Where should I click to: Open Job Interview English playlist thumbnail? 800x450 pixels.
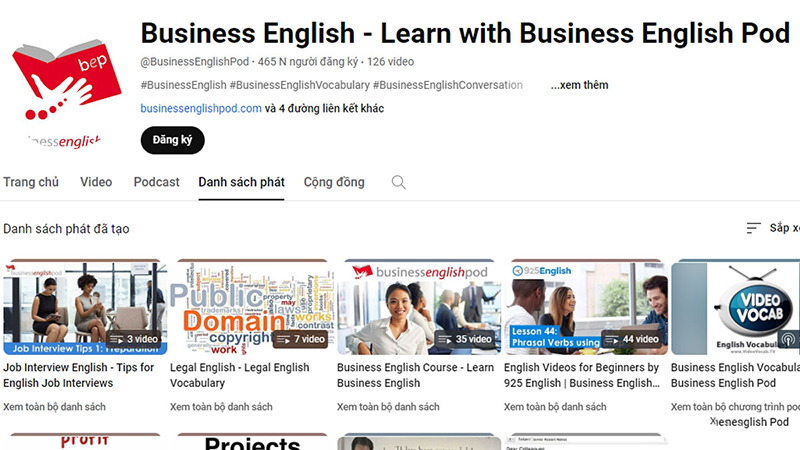point(85,308)
